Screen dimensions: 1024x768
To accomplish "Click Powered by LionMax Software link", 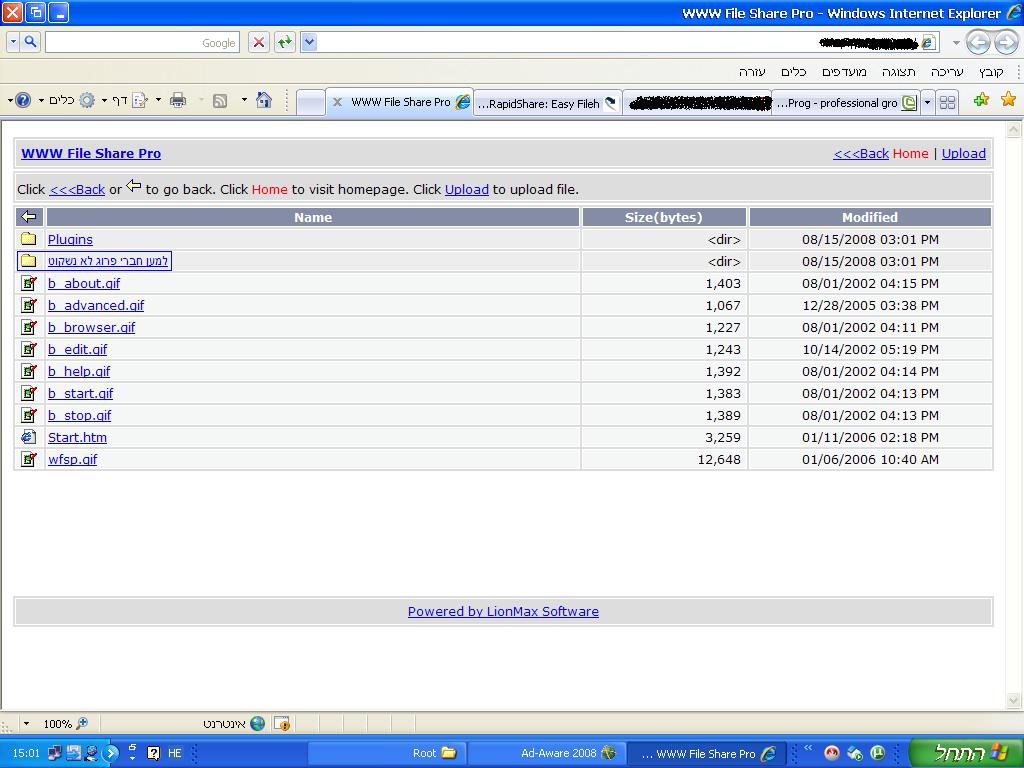I will point(503,611).
